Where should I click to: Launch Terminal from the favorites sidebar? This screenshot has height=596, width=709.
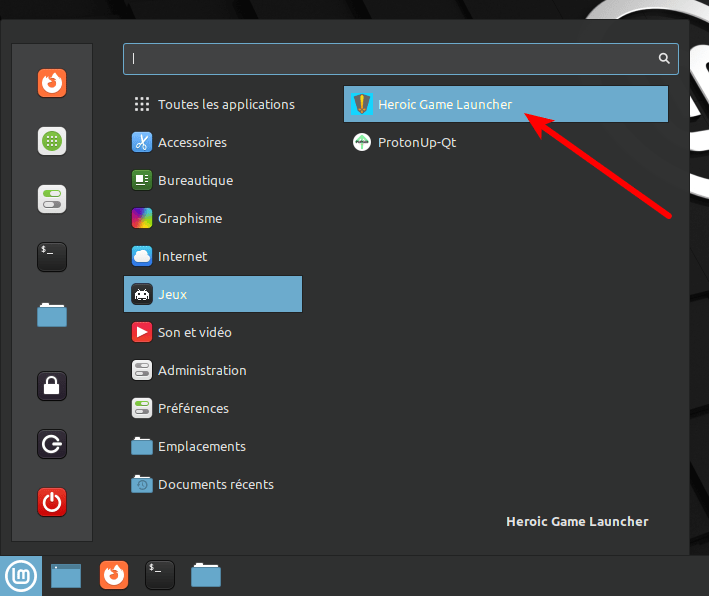[52, 257]
